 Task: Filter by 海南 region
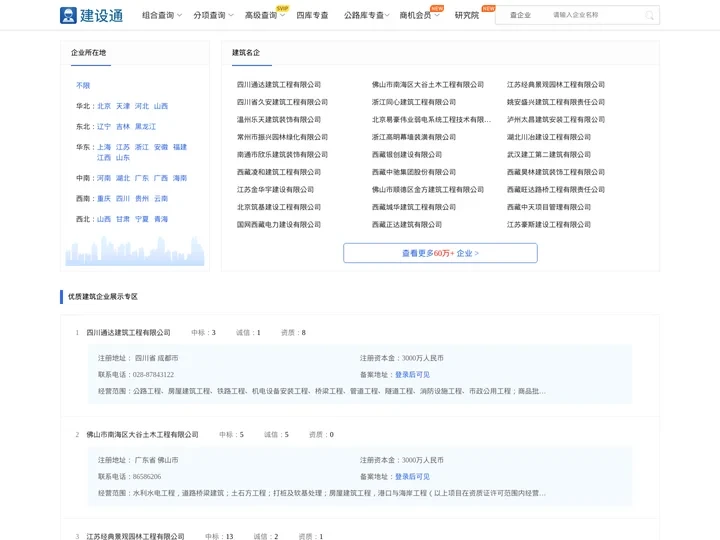pos(180,178)
